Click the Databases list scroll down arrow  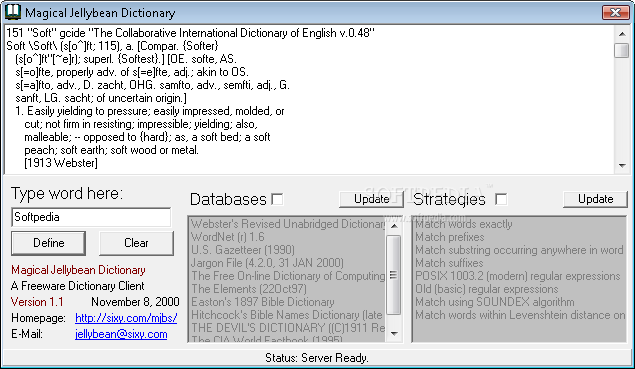click(394, 334)
